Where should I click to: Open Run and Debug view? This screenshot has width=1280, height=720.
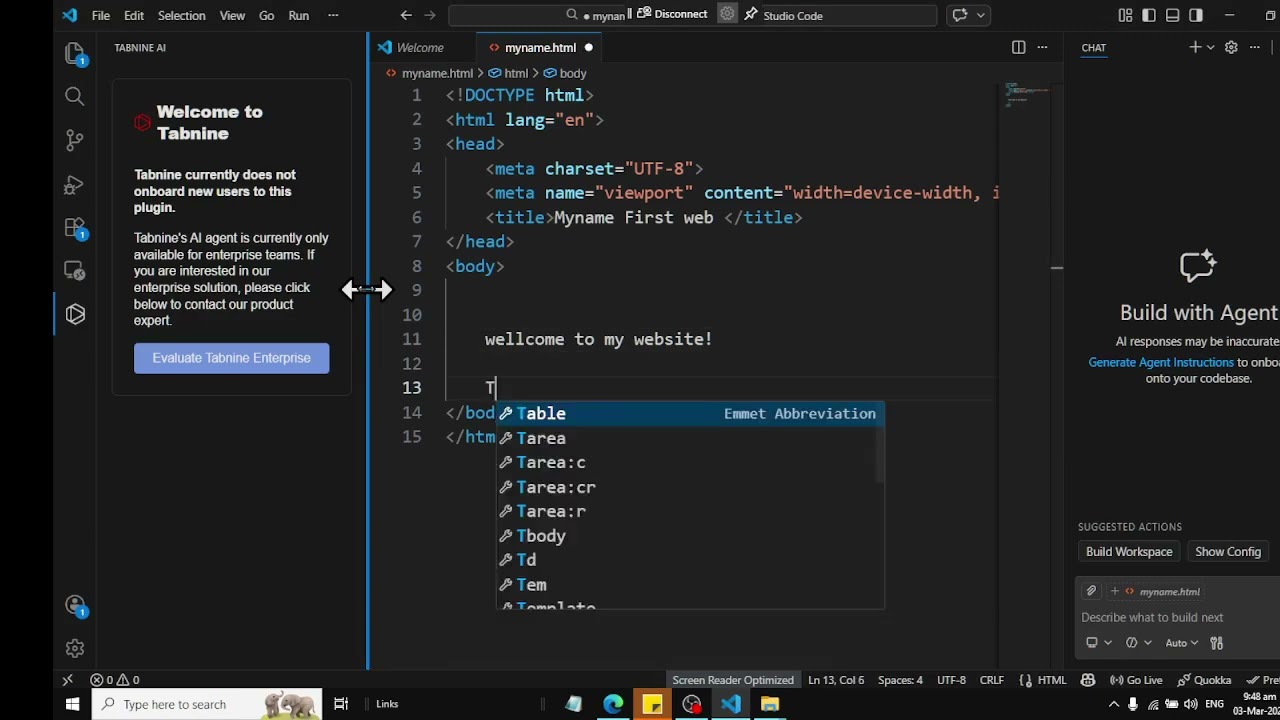[75, 184]
